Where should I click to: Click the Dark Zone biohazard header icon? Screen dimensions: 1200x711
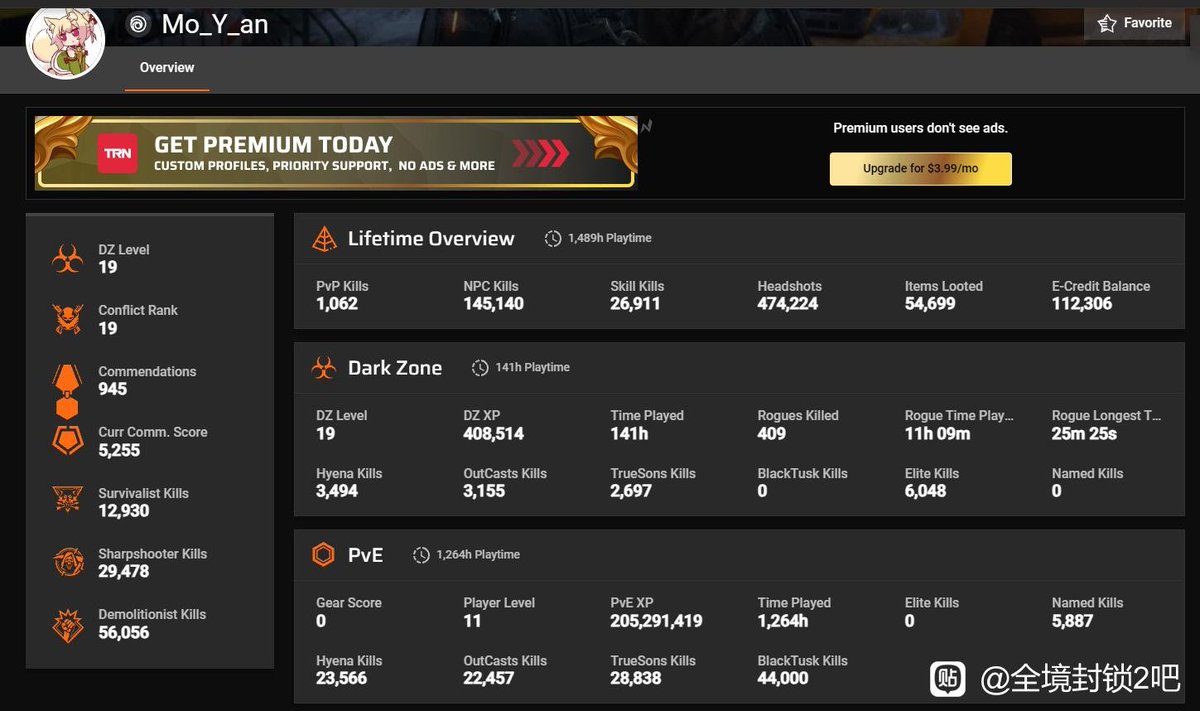tap(324, 368)
